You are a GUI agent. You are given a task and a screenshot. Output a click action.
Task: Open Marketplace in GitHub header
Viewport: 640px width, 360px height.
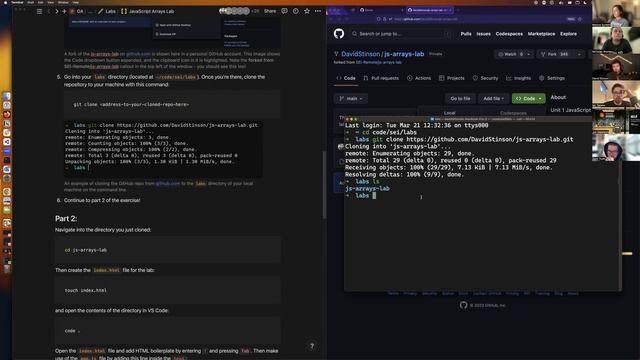point(541,34)
